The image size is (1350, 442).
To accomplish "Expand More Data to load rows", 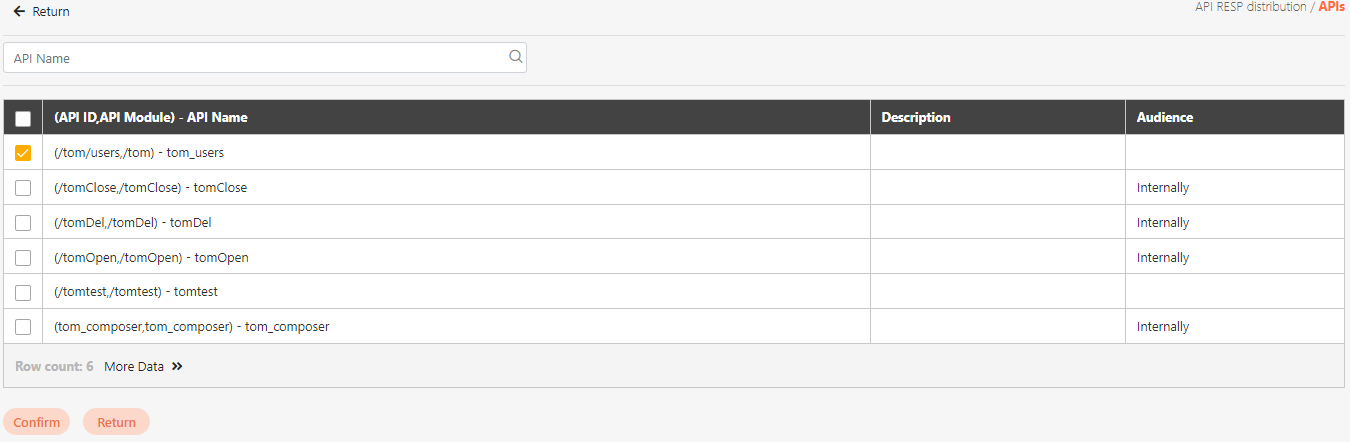I will tap(134, 367).
